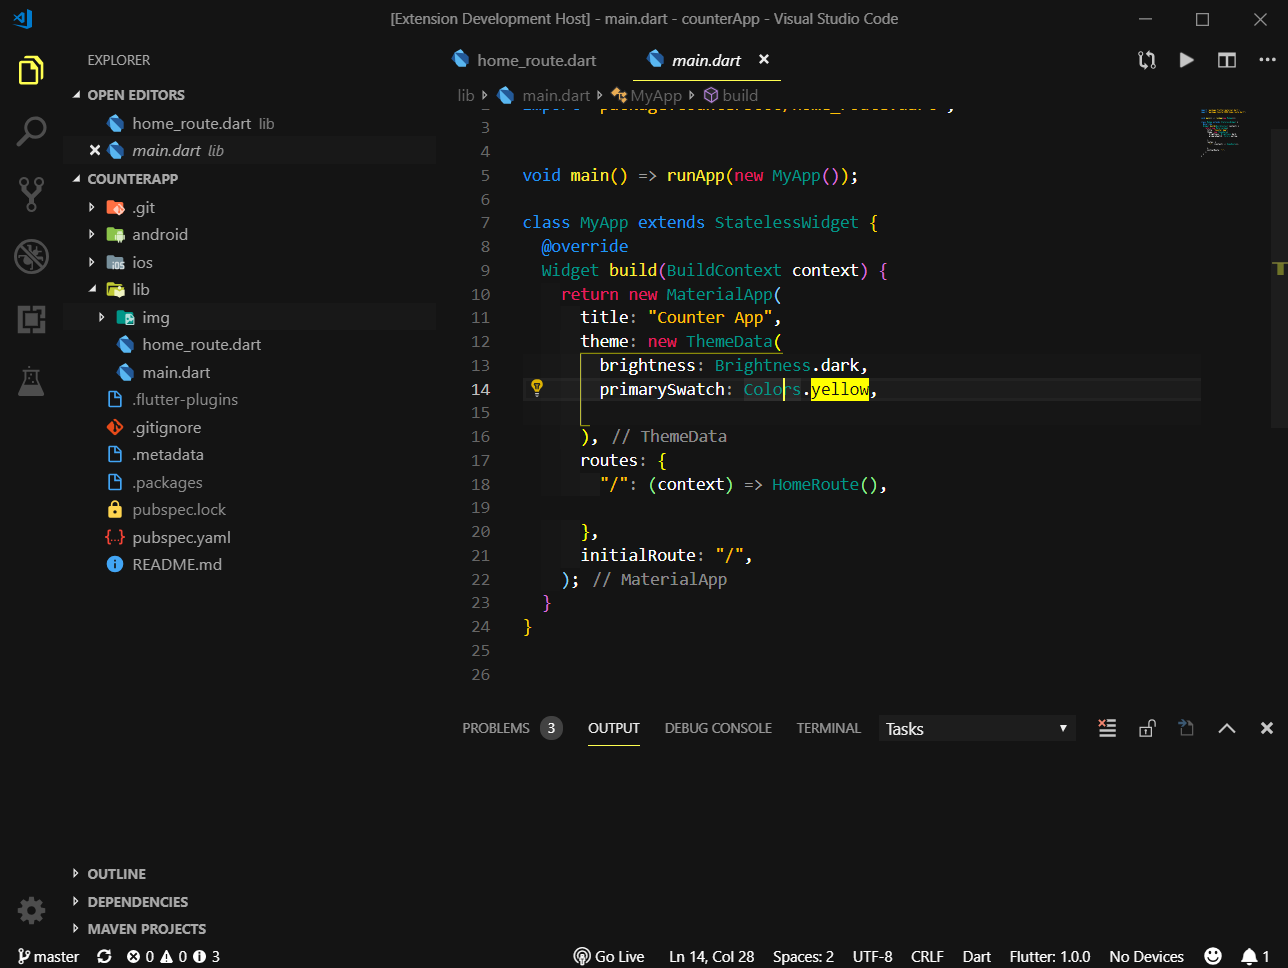Click the minimap thumbnail to jump in file
1288x968 pixels.
point(1222,130)
